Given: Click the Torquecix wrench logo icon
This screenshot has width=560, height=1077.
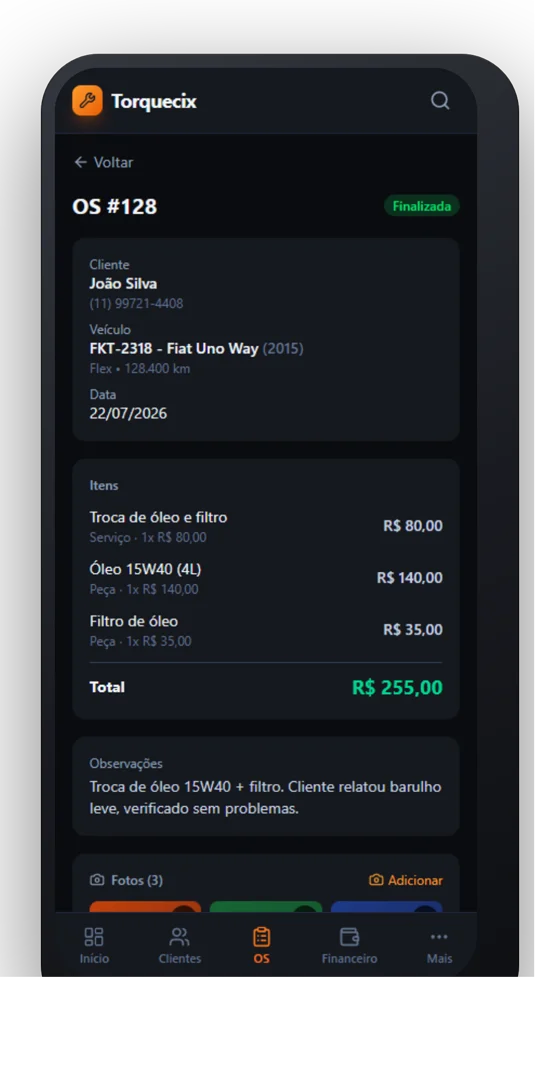Looking at the screenshot, I should click(87, 100).
